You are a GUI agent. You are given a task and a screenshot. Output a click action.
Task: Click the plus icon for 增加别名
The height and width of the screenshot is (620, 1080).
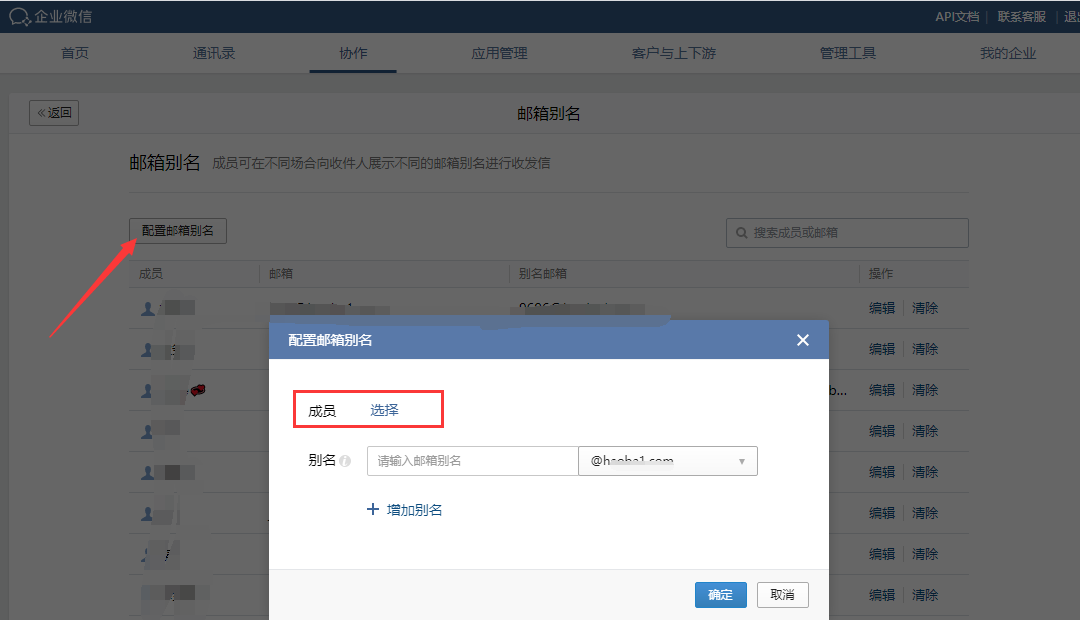pos(373,510)
